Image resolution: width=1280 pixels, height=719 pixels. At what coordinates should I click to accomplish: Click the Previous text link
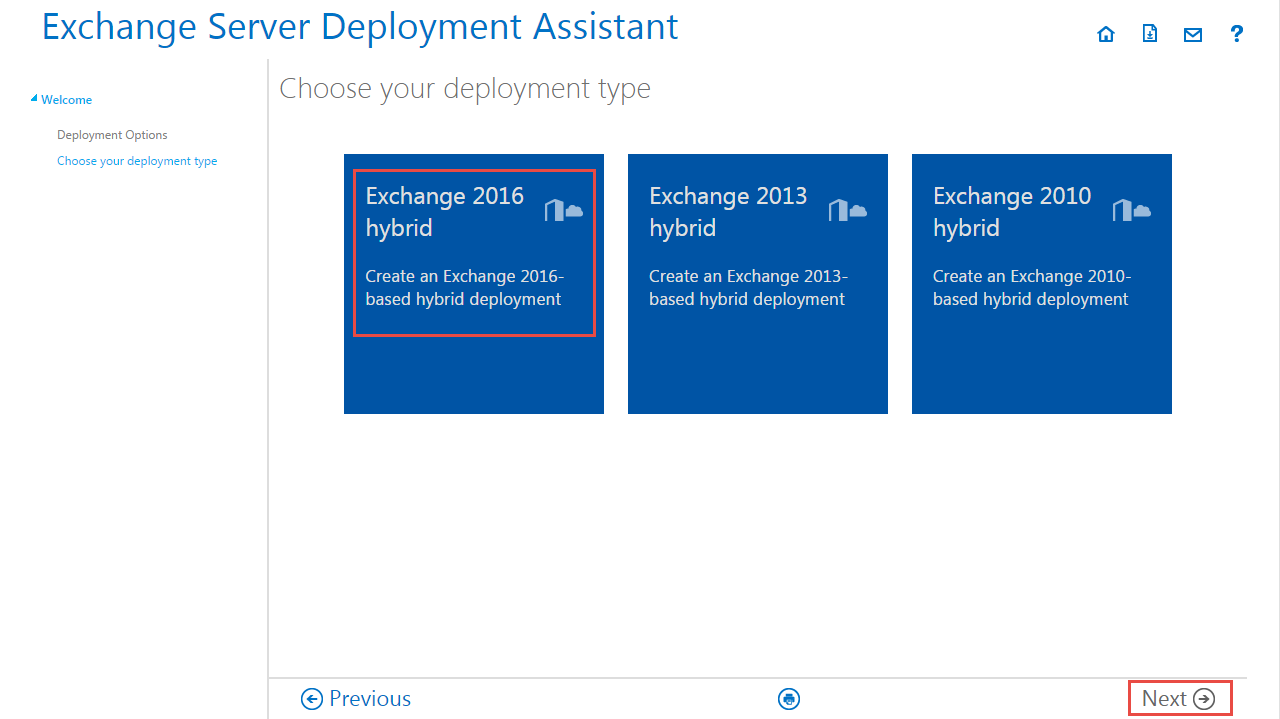coord(370,699)
